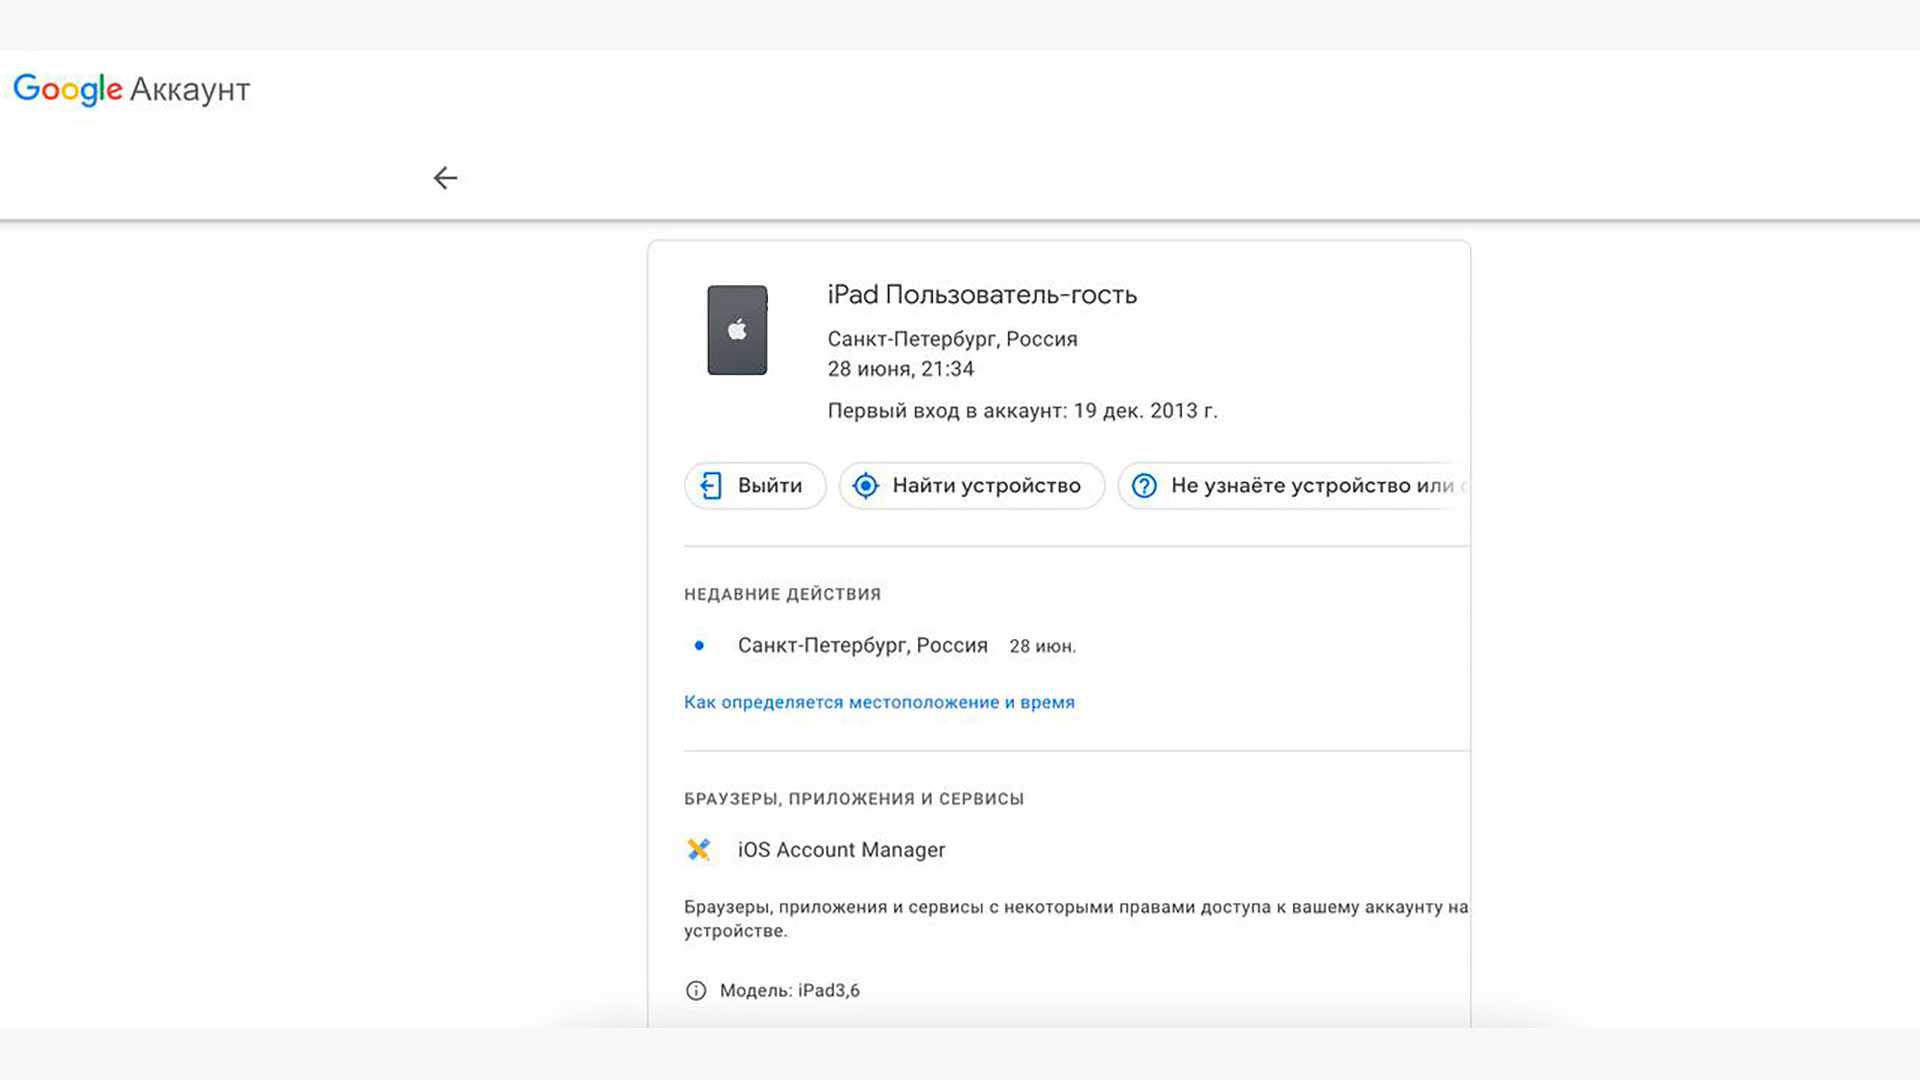This screenshot has height=1080, width=1920.
Task: Click the Модель: iPad3,6 text
Action: [789, 990]
